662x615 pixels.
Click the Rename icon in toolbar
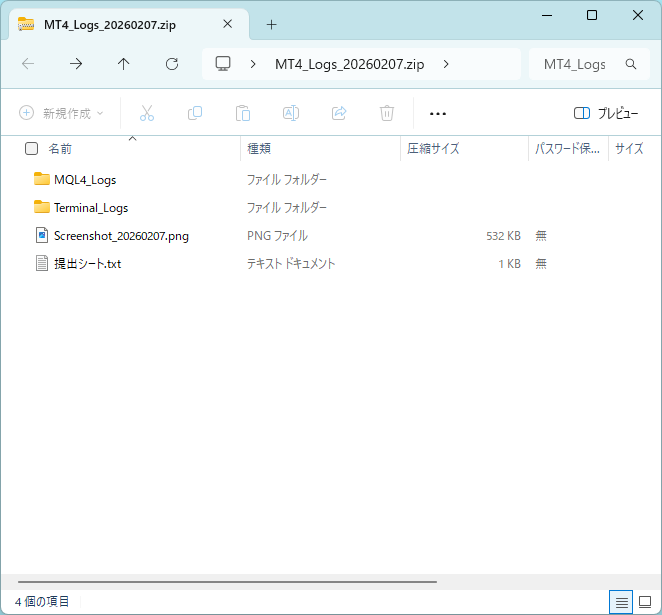(291, 113)
